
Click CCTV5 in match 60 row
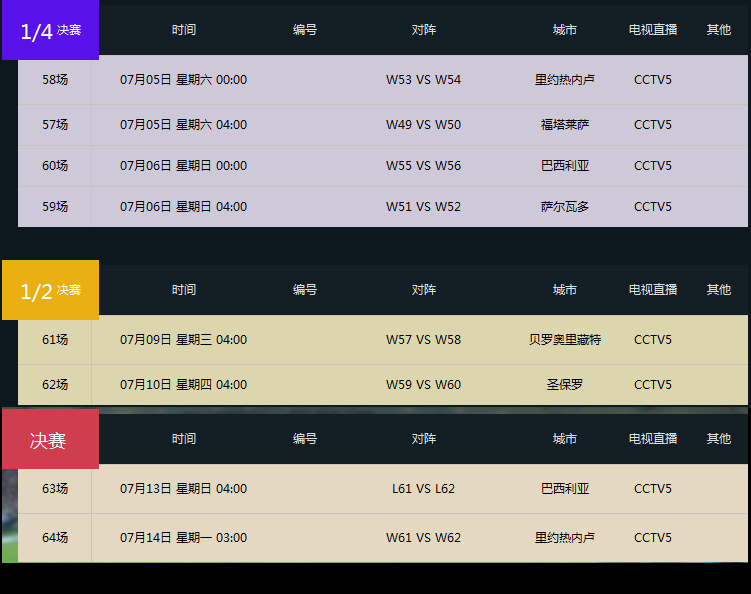[653, 166]
